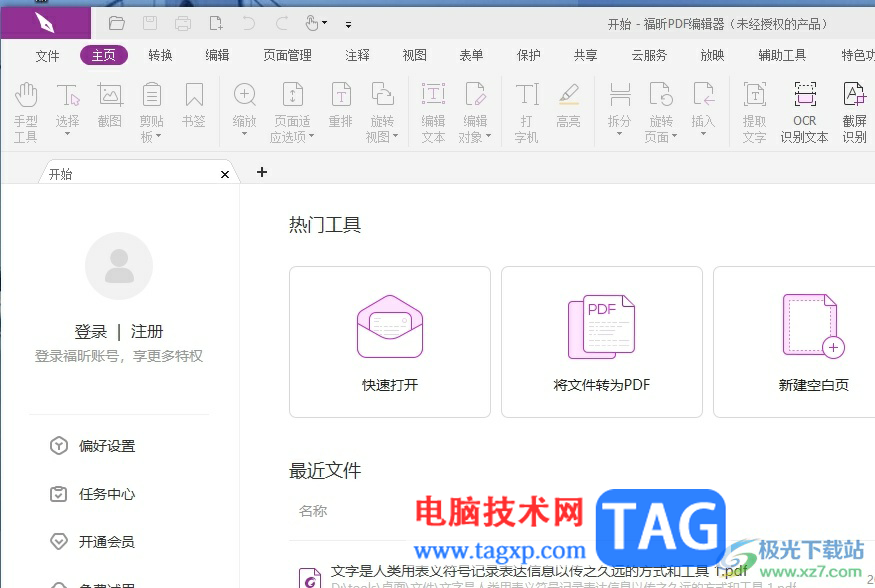
Task: Click the Register (注册) link
Action: (x=147, y=331)
